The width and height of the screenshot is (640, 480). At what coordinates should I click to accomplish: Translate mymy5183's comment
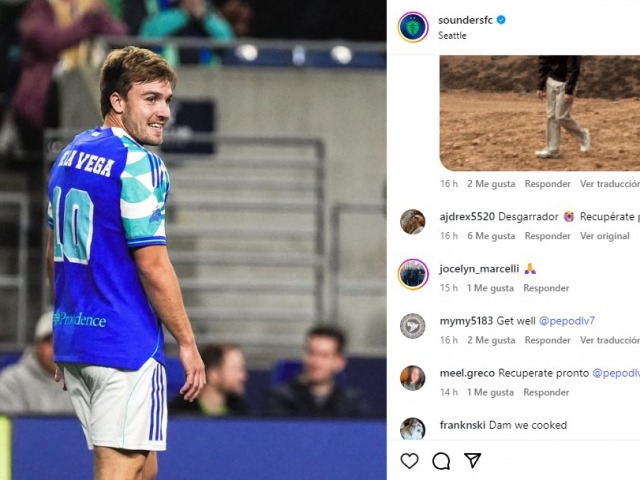(609, 340)
